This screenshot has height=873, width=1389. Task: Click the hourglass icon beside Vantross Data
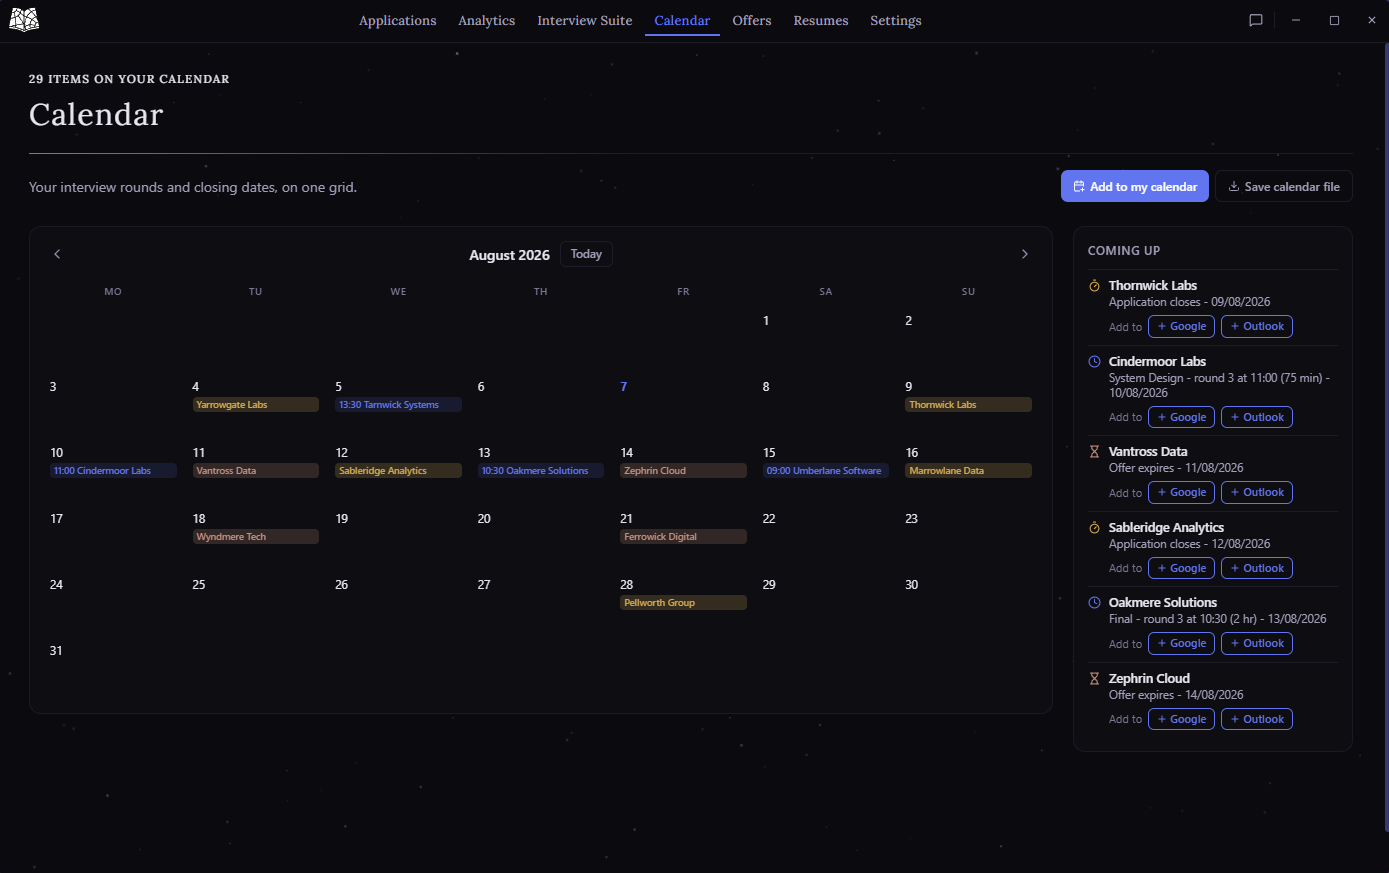pos(1094,452)
